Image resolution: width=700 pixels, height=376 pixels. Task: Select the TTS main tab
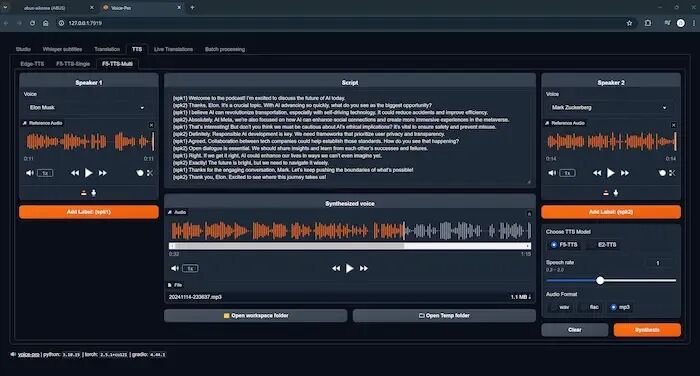click(137, 49)
